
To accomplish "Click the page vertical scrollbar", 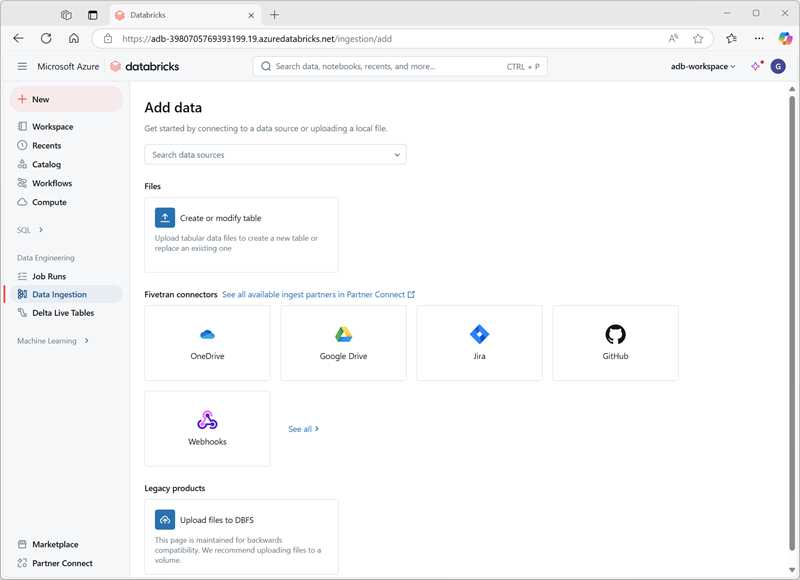I will click(792, 321).
